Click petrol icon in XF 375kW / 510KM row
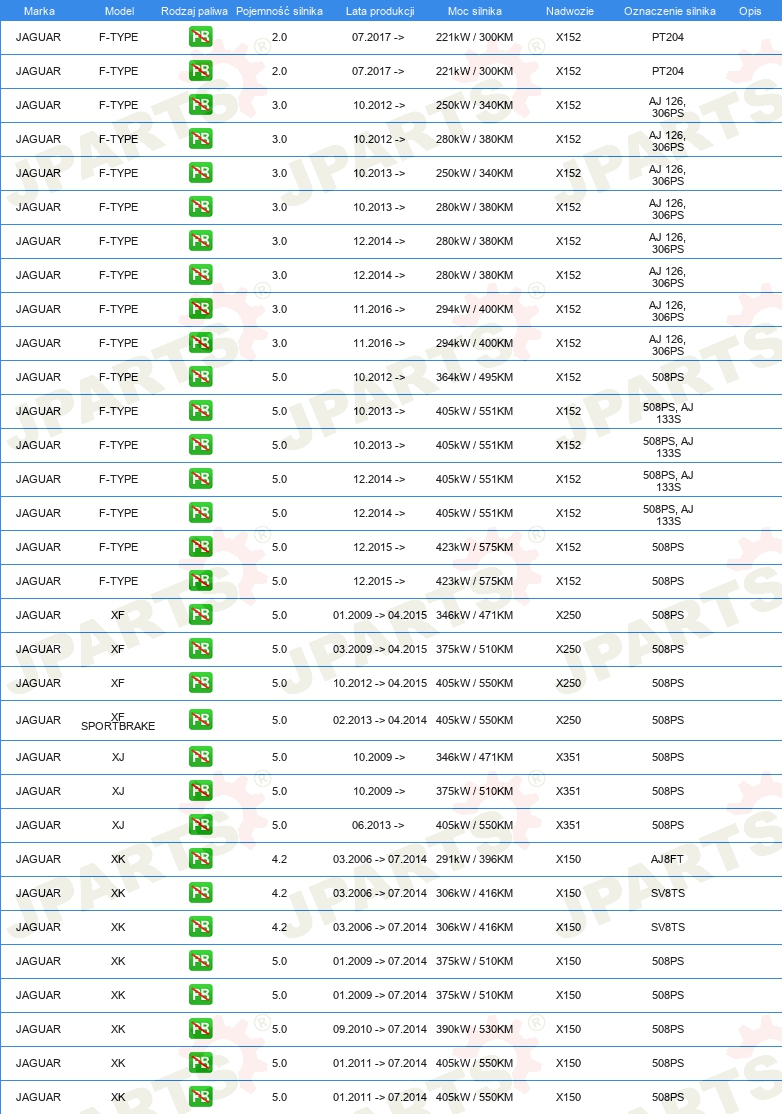782x1114 pixels. (201, 649)
